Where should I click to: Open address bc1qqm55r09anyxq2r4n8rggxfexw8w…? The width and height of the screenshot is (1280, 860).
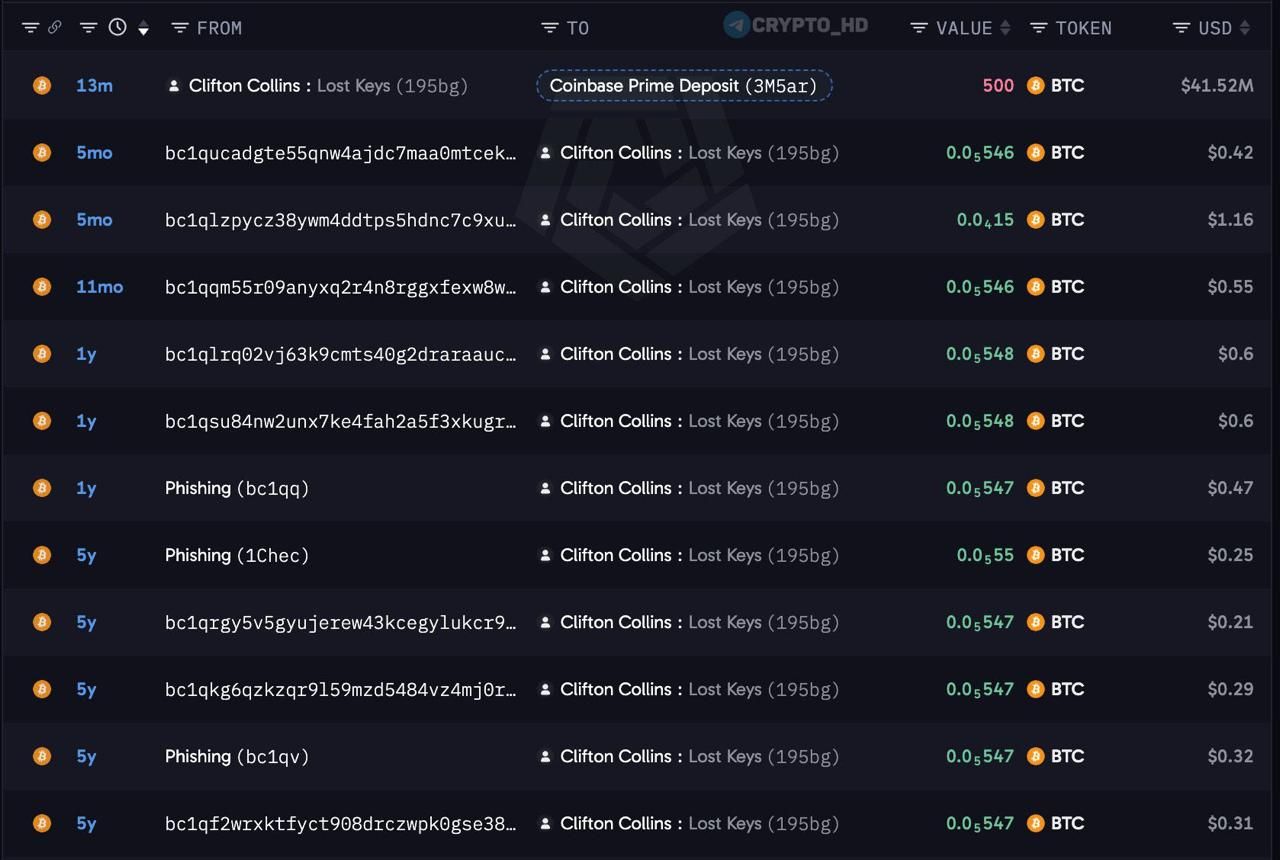coord(341,287)
